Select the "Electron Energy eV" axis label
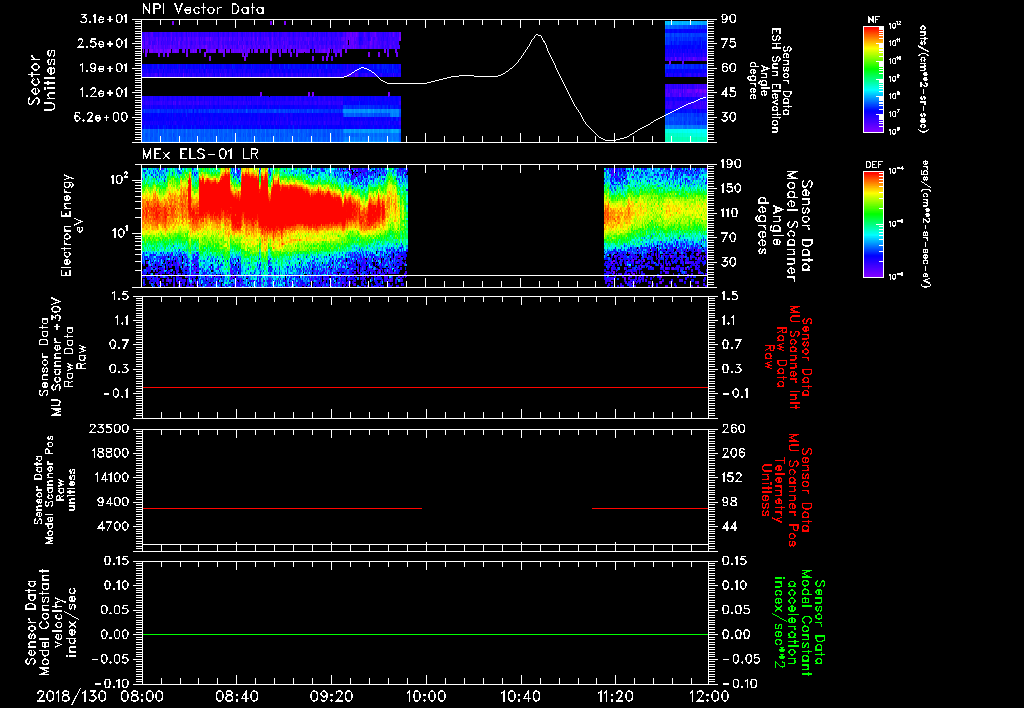Viewport: 1024px width, 708px height. pyautogui.click(x=72, y=225)
